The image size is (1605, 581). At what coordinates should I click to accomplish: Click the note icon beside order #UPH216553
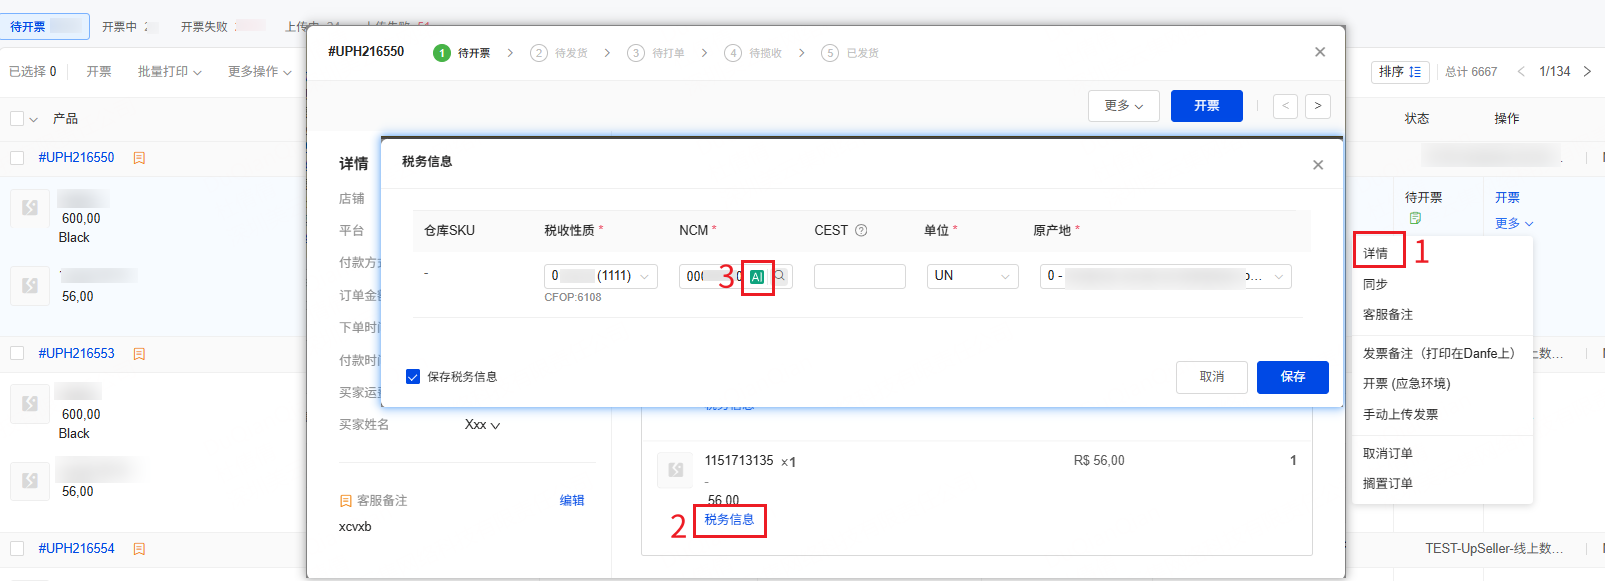click(x=139, y=354)
